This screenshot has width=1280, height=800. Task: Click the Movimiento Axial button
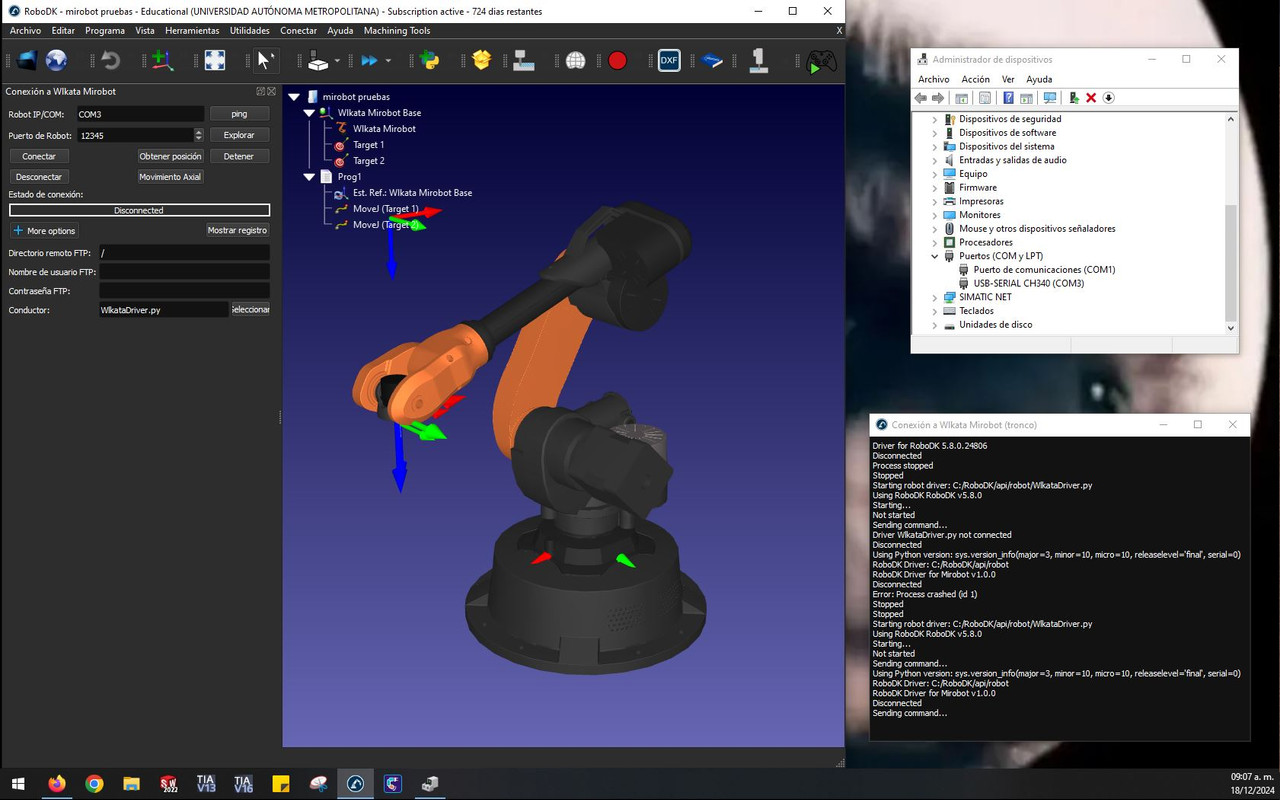pyautogui.click(x=170, y=177)
